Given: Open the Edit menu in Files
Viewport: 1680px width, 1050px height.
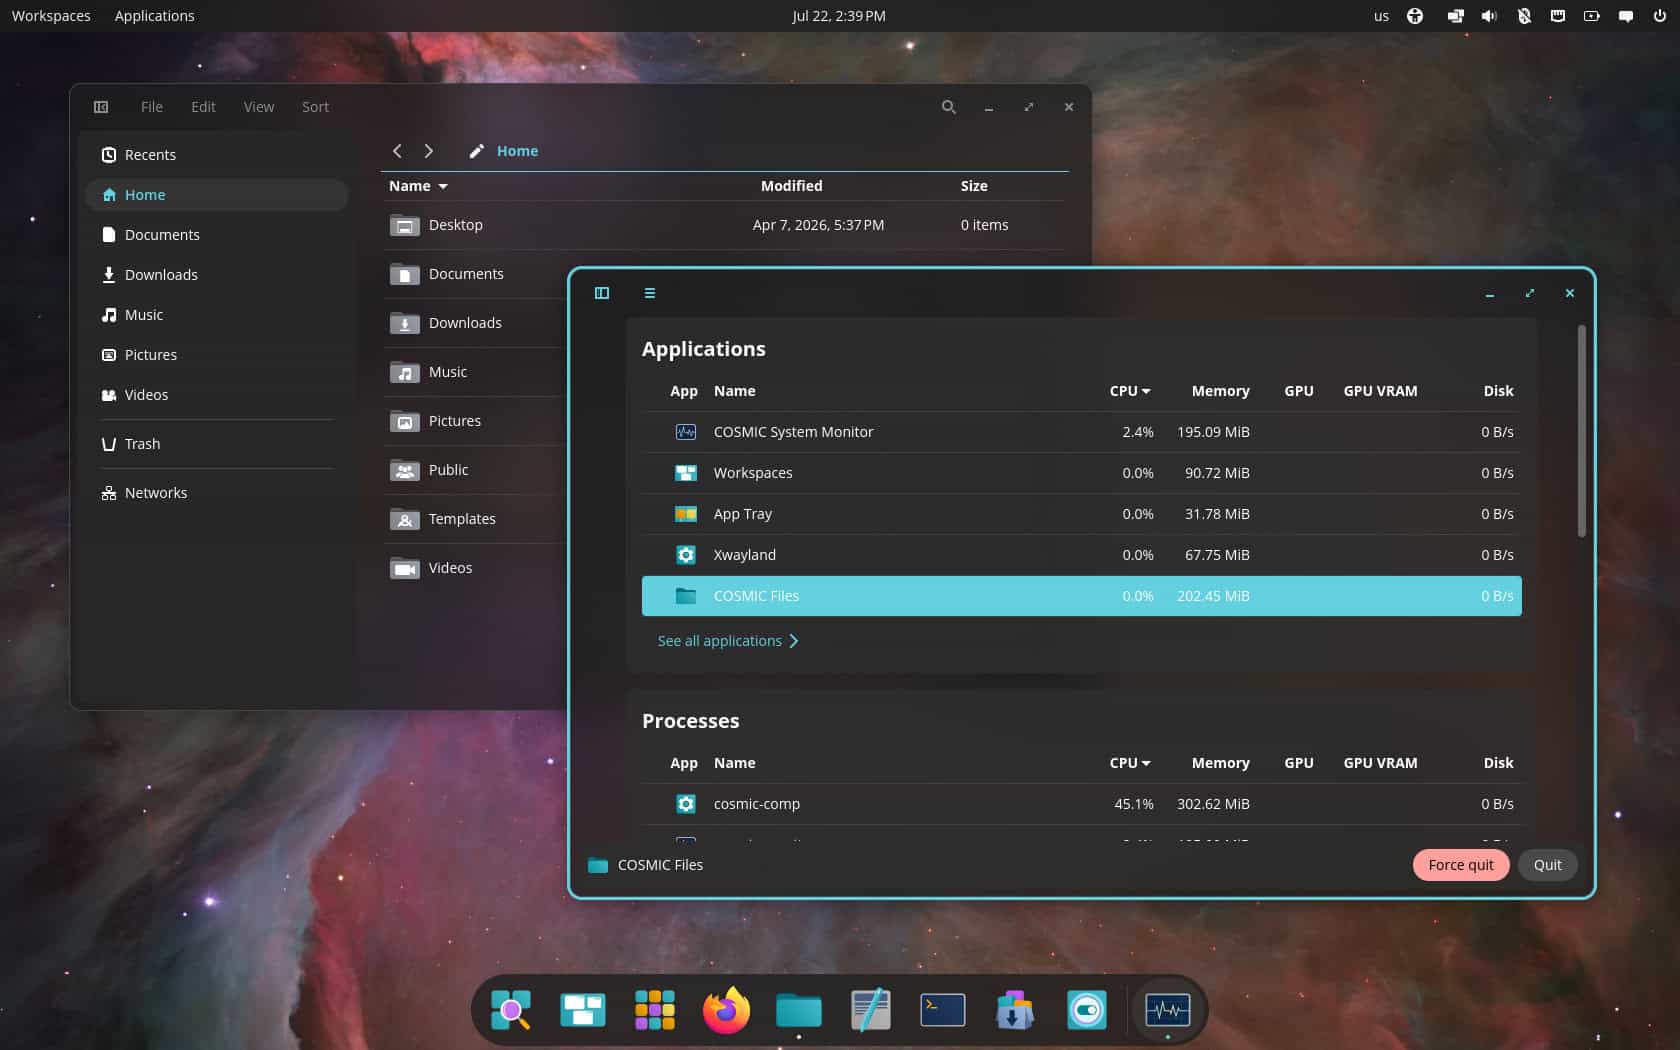Looking at the screenshot, I should 203,107.
